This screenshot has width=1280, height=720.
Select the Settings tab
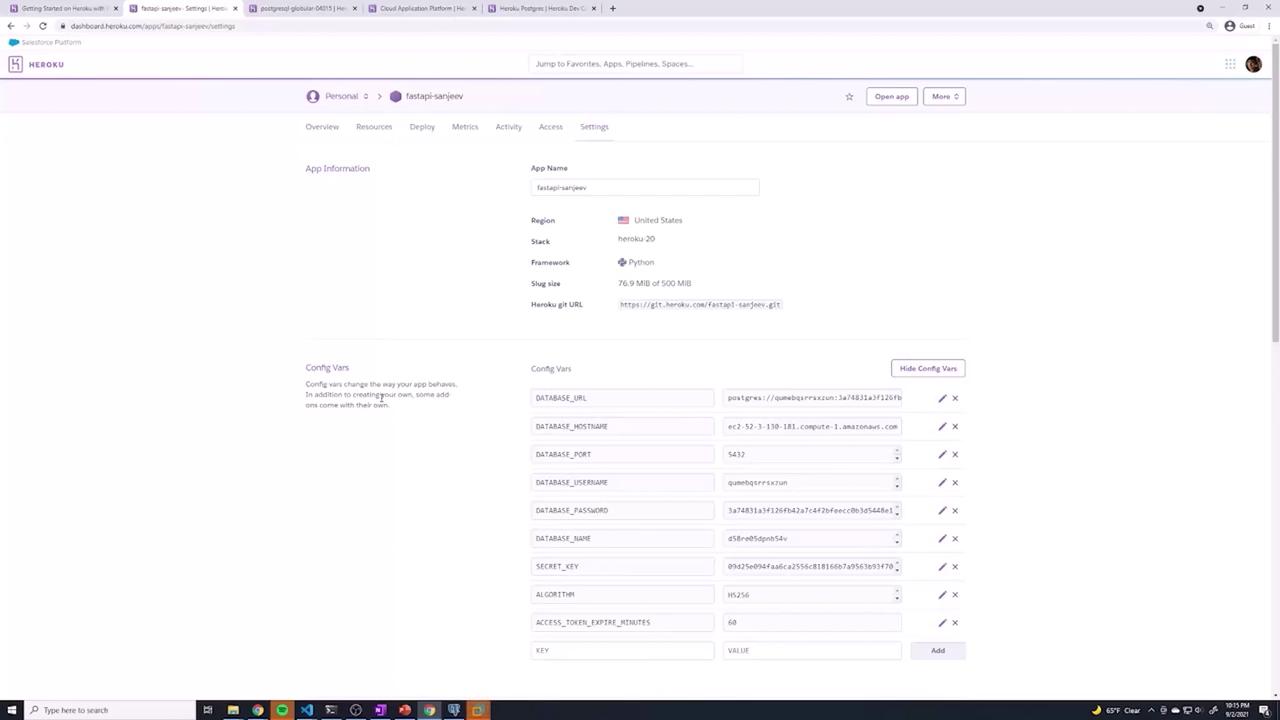tap(594, 127)
